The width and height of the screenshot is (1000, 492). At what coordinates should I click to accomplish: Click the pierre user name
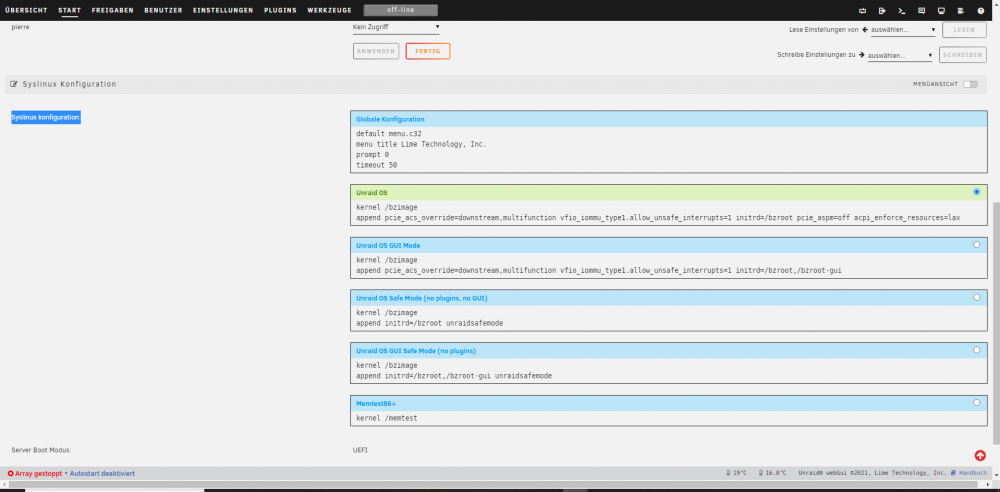(20, 27)
